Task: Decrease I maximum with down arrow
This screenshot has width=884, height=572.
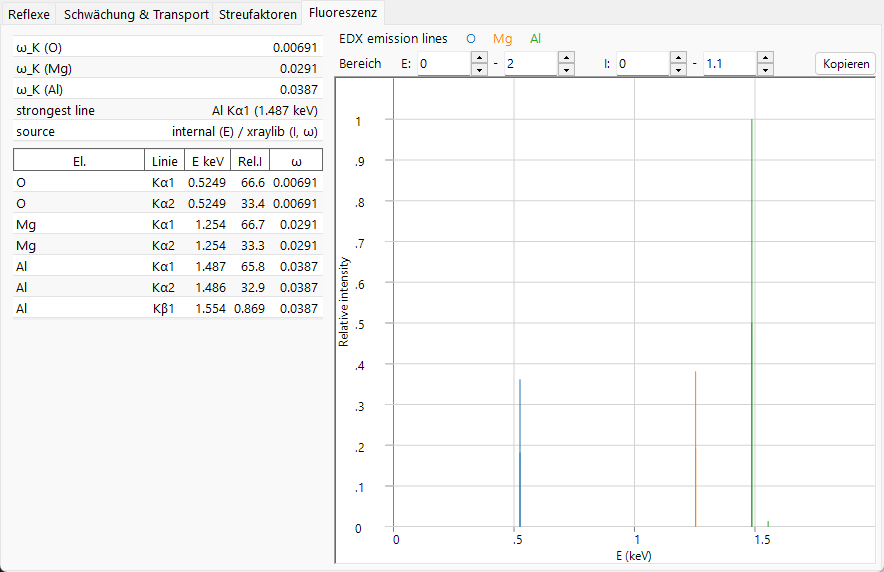Action: tap(765, 69)
